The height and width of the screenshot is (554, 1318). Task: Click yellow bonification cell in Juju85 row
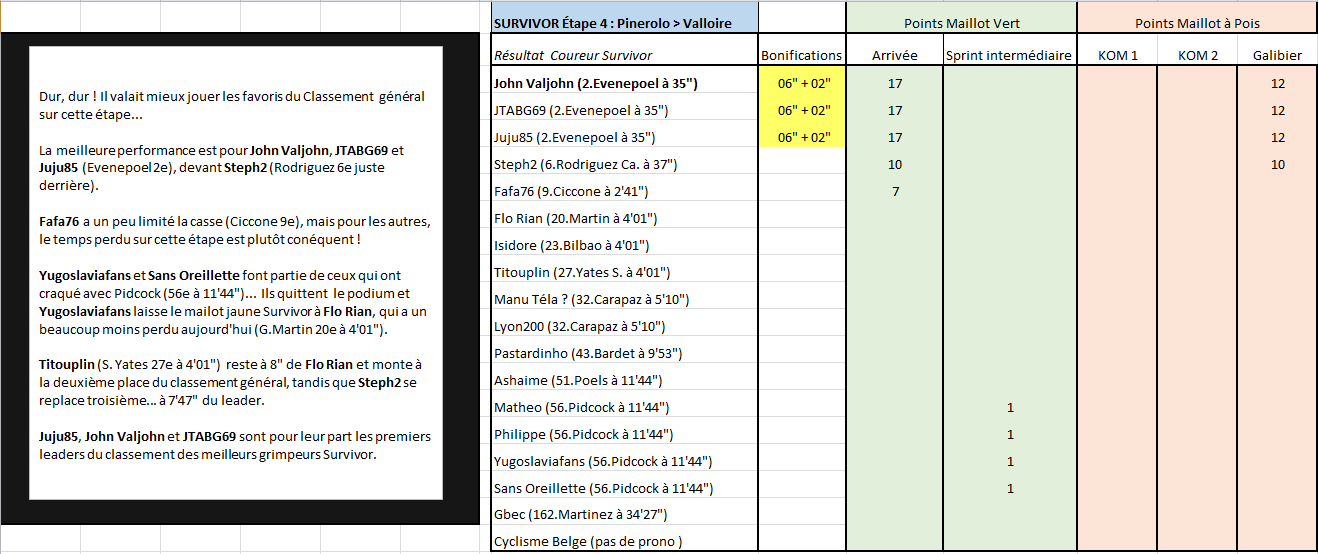coord(802,137)
